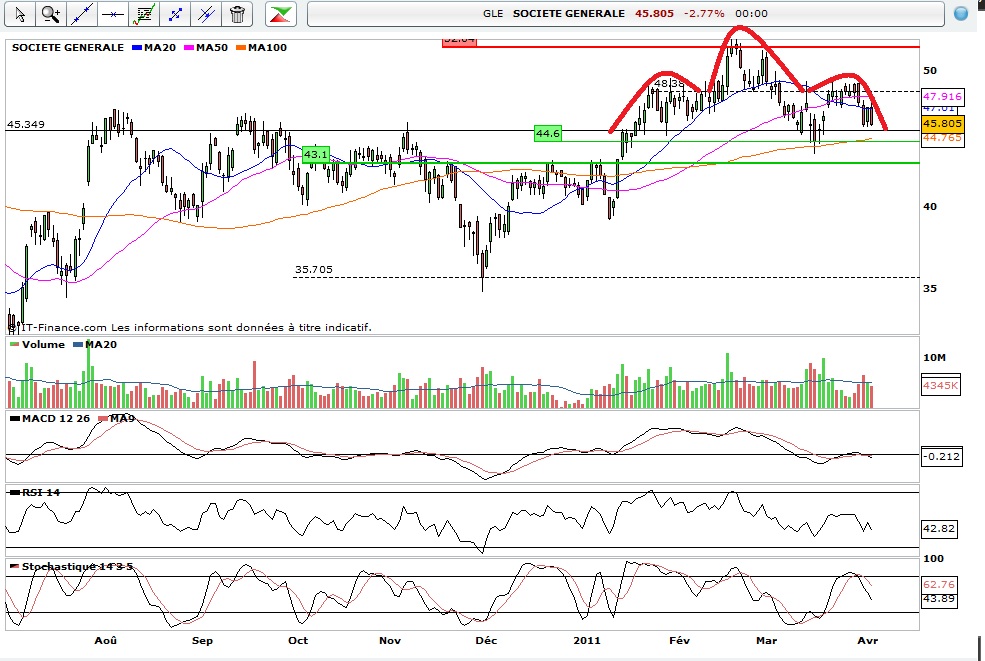Click the 45.349 horizontal level label
The height and width of the screenshot is (661, 985).
pos(26,124)
